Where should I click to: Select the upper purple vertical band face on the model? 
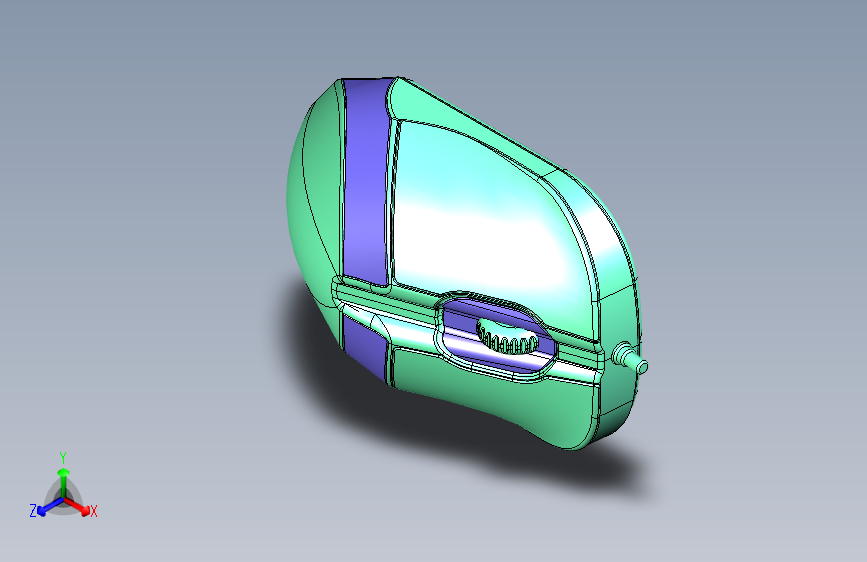(x=365, y=183)
